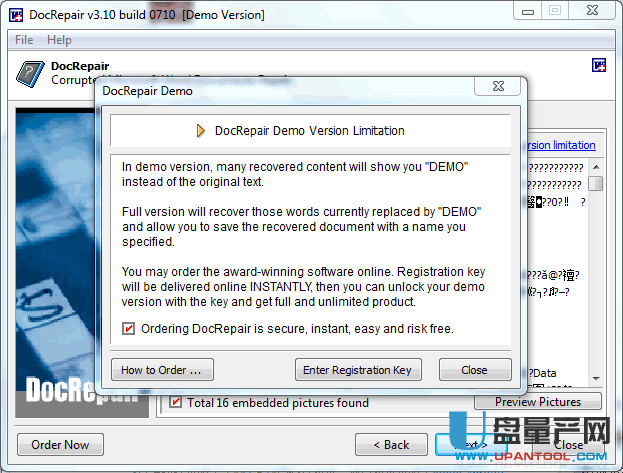Image resolution: width=623 pixels, height=473 pixels.
Task: Toggle the 'Ordering DocRepair is secure' checkbox
Action: 128,328
